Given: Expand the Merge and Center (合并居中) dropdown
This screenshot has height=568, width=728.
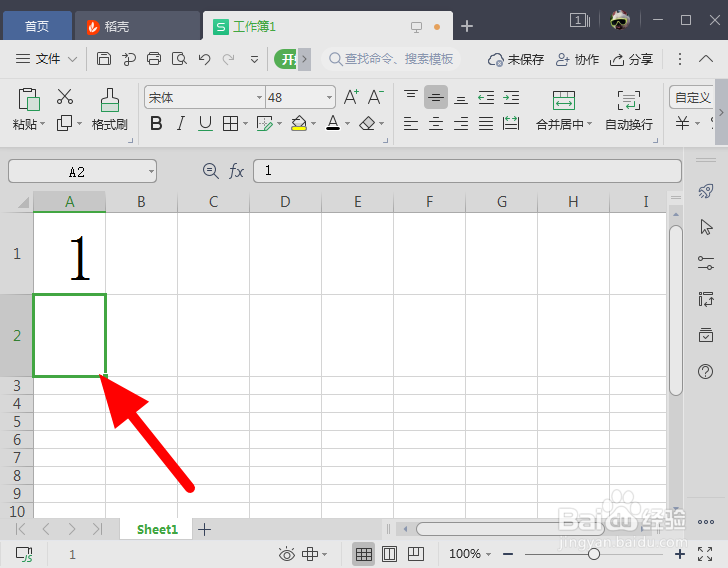Looking at the screenshot, I should (590, 124).
